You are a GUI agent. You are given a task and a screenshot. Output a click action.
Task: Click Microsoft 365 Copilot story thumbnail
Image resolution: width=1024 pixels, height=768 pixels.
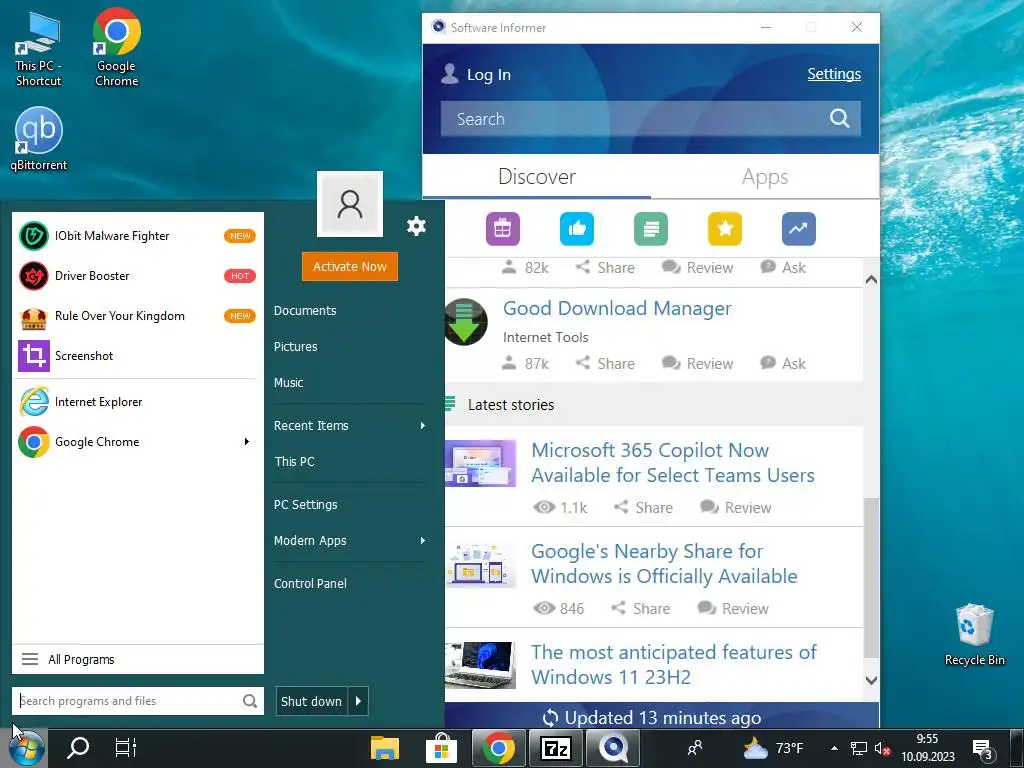481,464
